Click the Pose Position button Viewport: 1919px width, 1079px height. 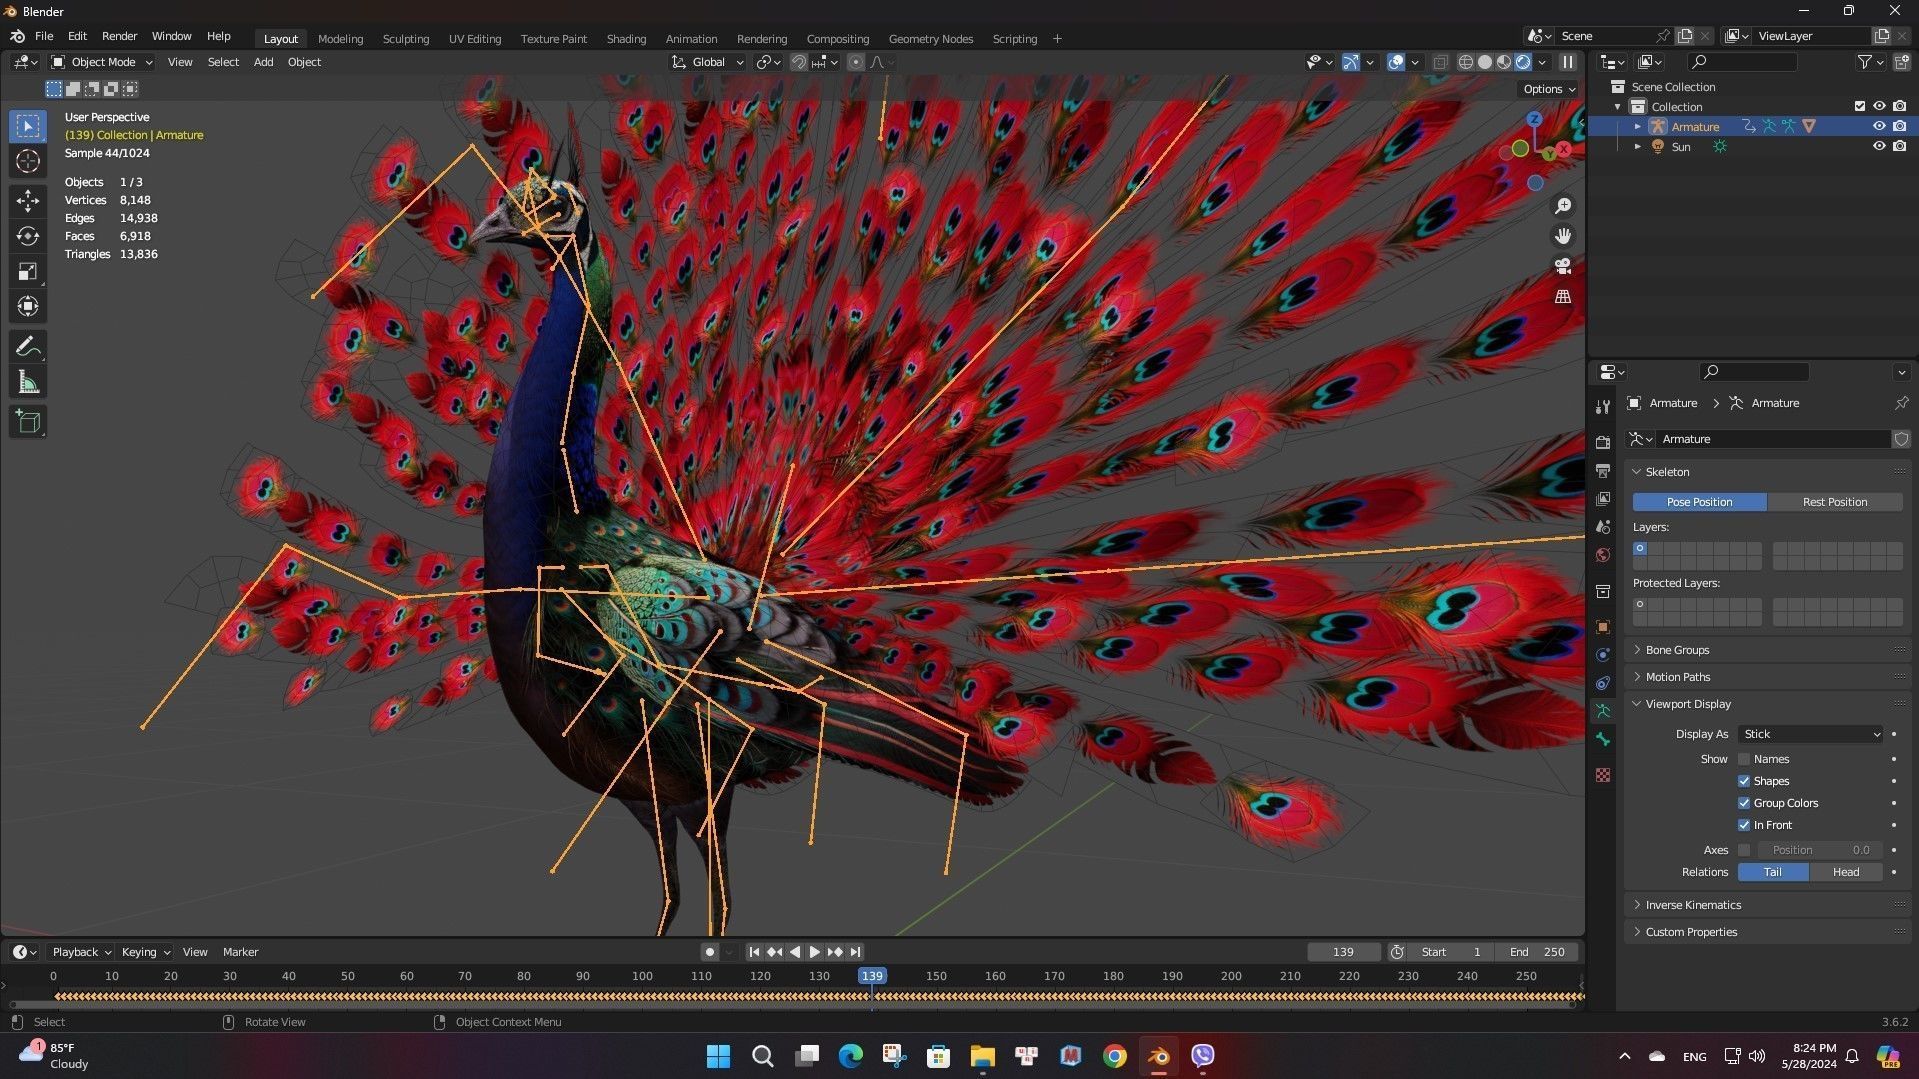point(1699,502)
